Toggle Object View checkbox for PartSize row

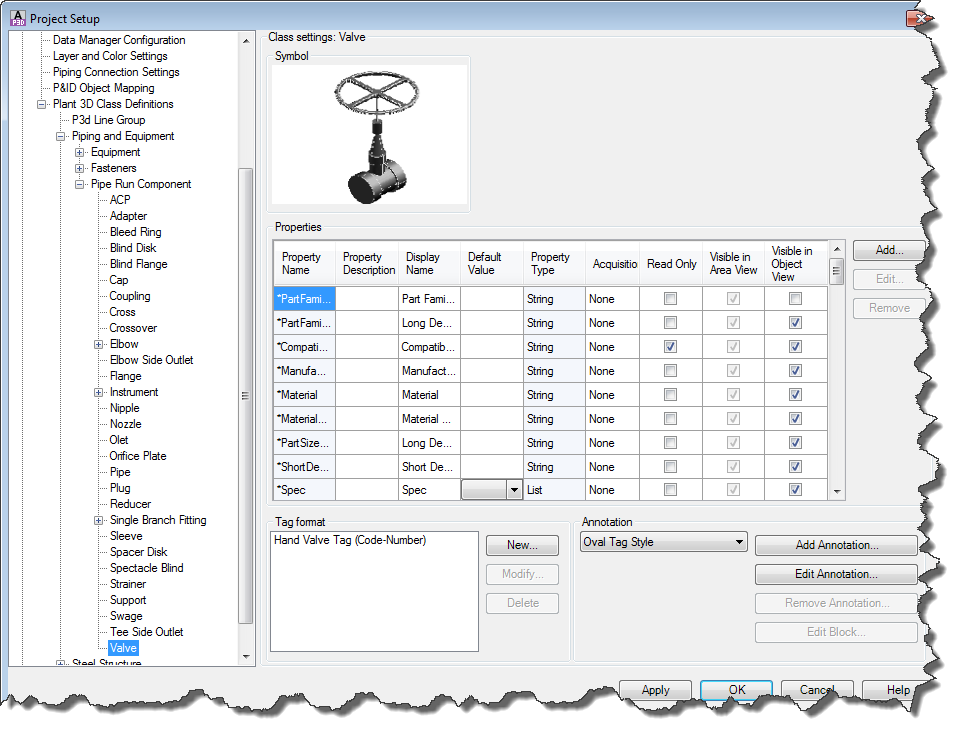(795, 443)
